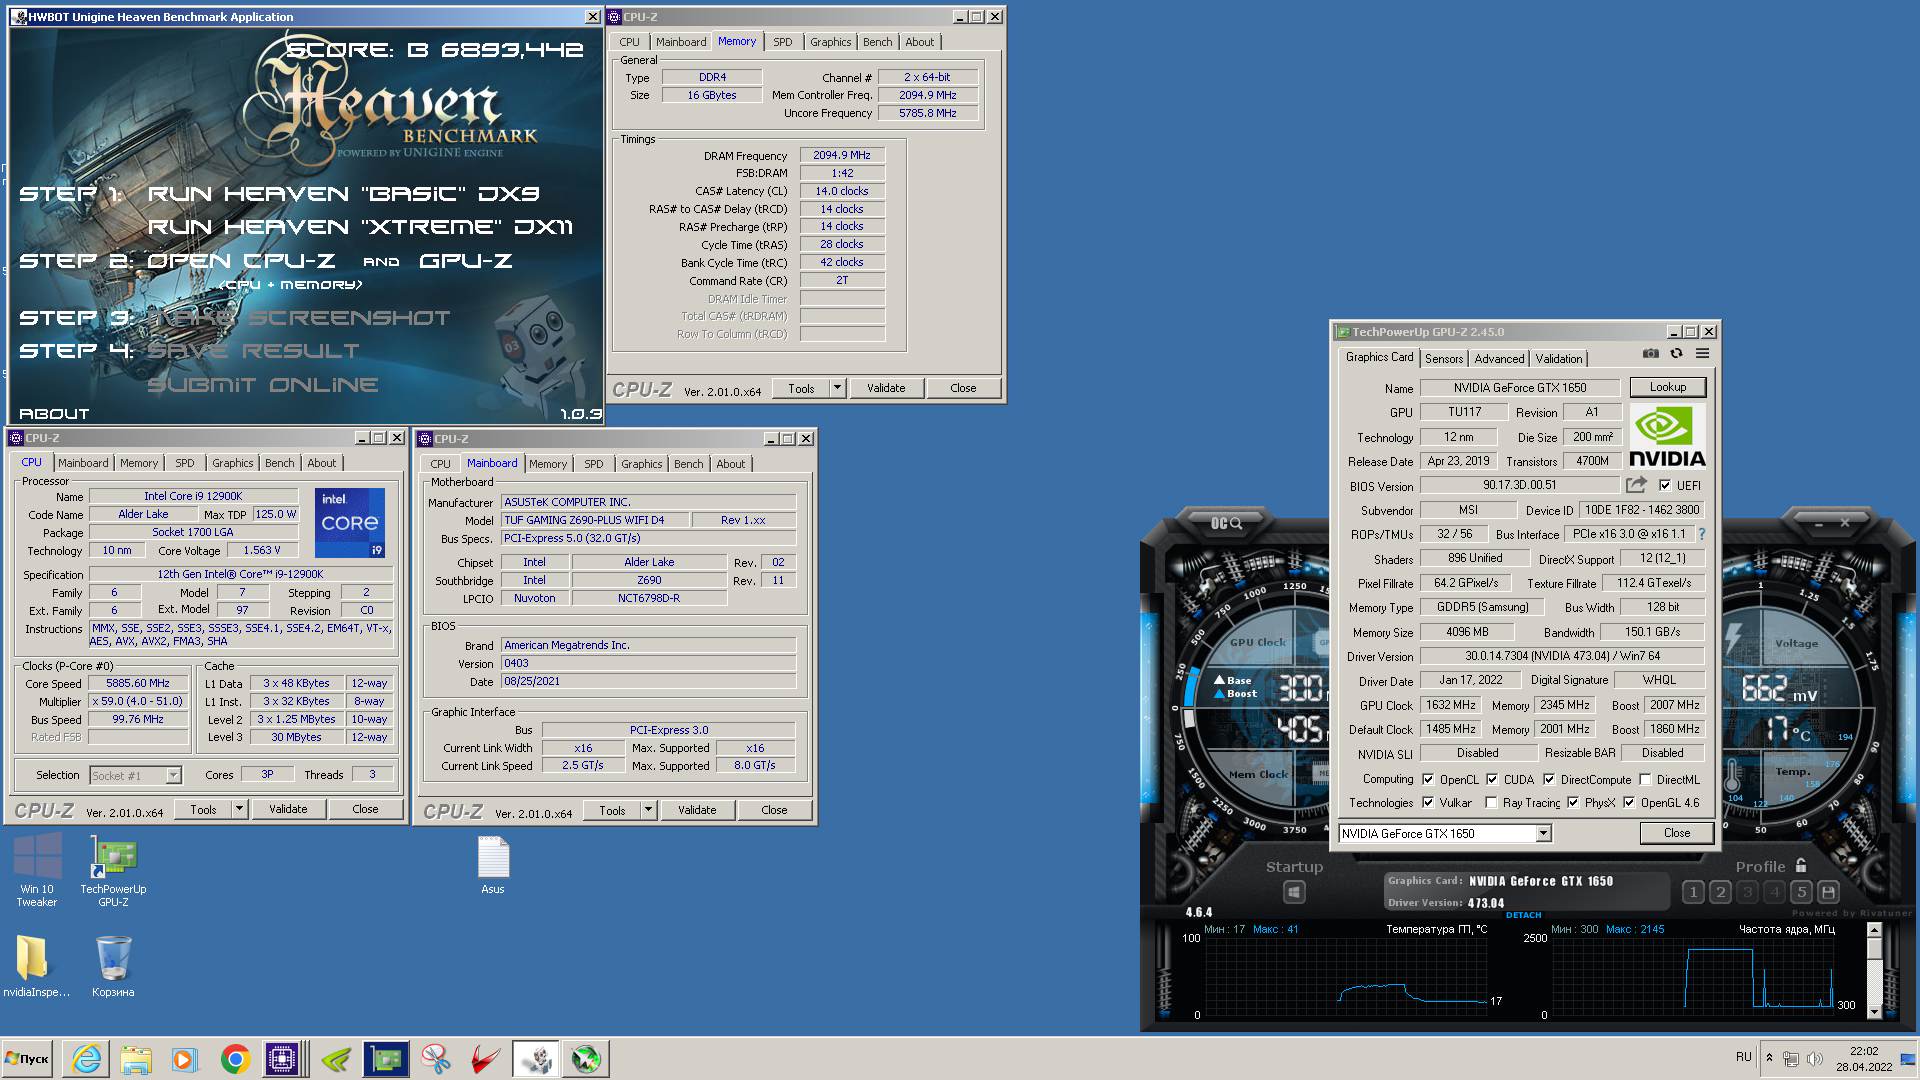Toggle the CUDA checkbox
This screenshot has height=1080, width=1920.
pyautogui.click(x=1492, y=779)
